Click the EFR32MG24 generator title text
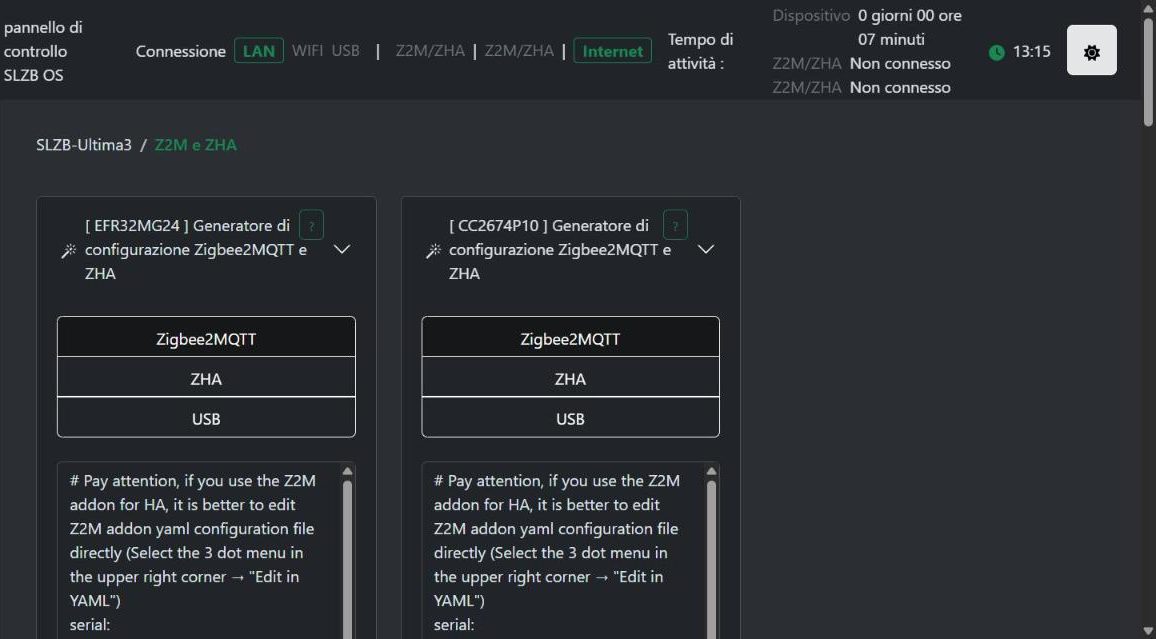 click(x=195, y=249)
